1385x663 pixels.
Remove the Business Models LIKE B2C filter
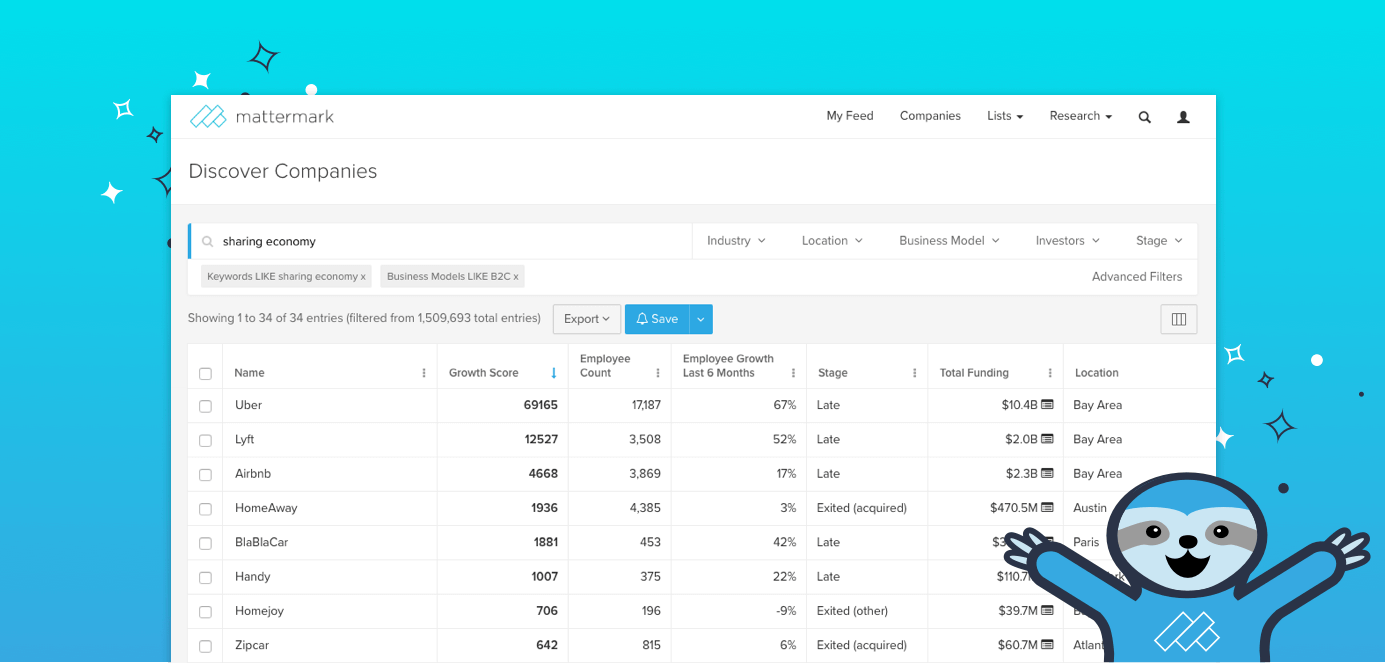click(516, 277)
